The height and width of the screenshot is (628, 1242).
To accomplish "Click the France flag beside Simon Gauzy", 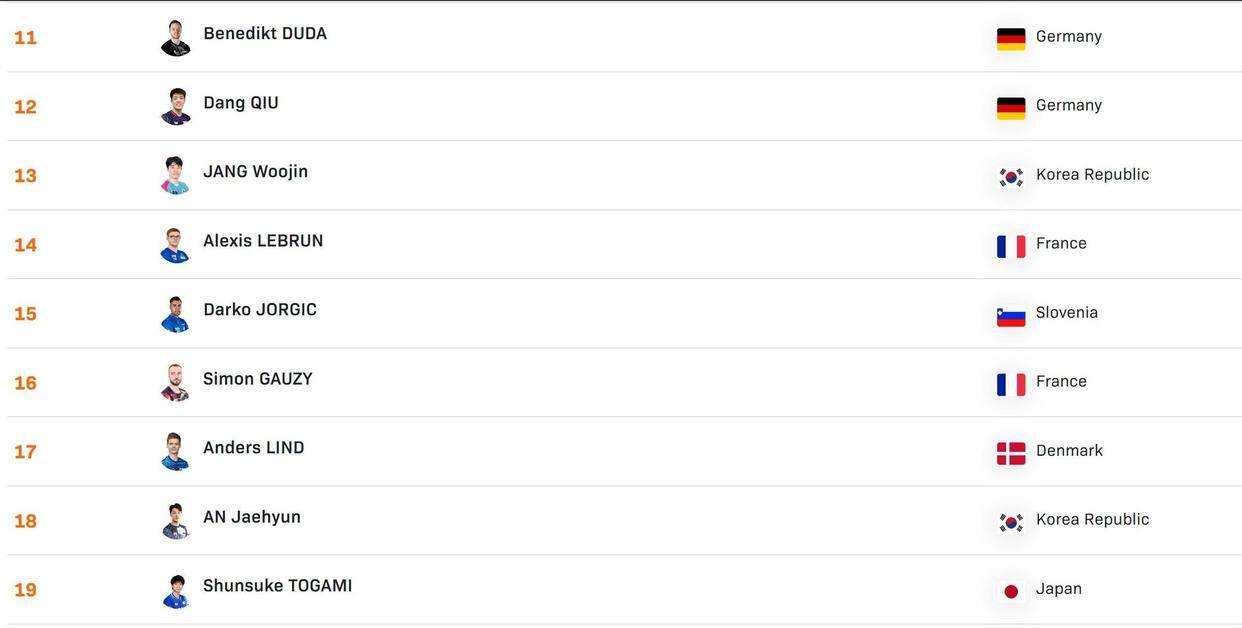I will pyautogui.click(x=1011, y=384).
